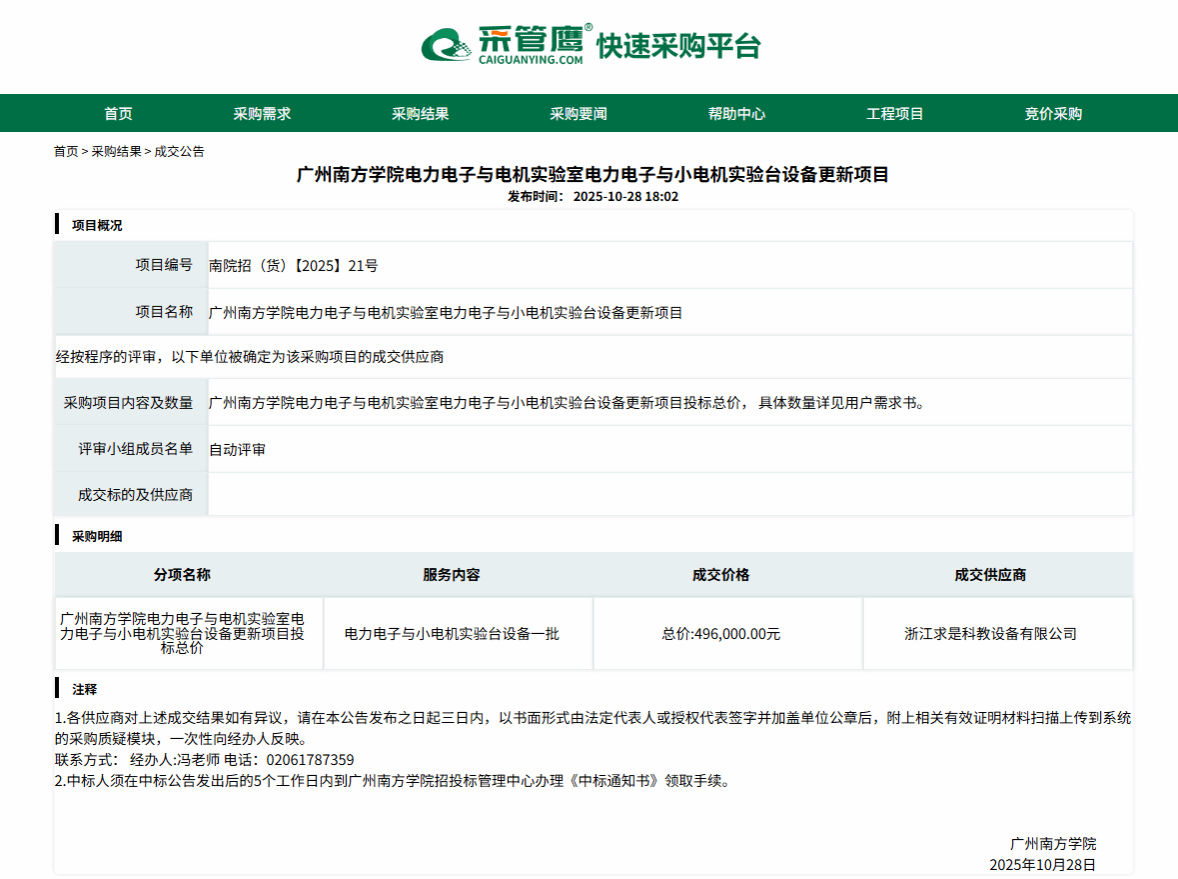Click the announcement's main title heading
1178x879 pixels.
593,175
